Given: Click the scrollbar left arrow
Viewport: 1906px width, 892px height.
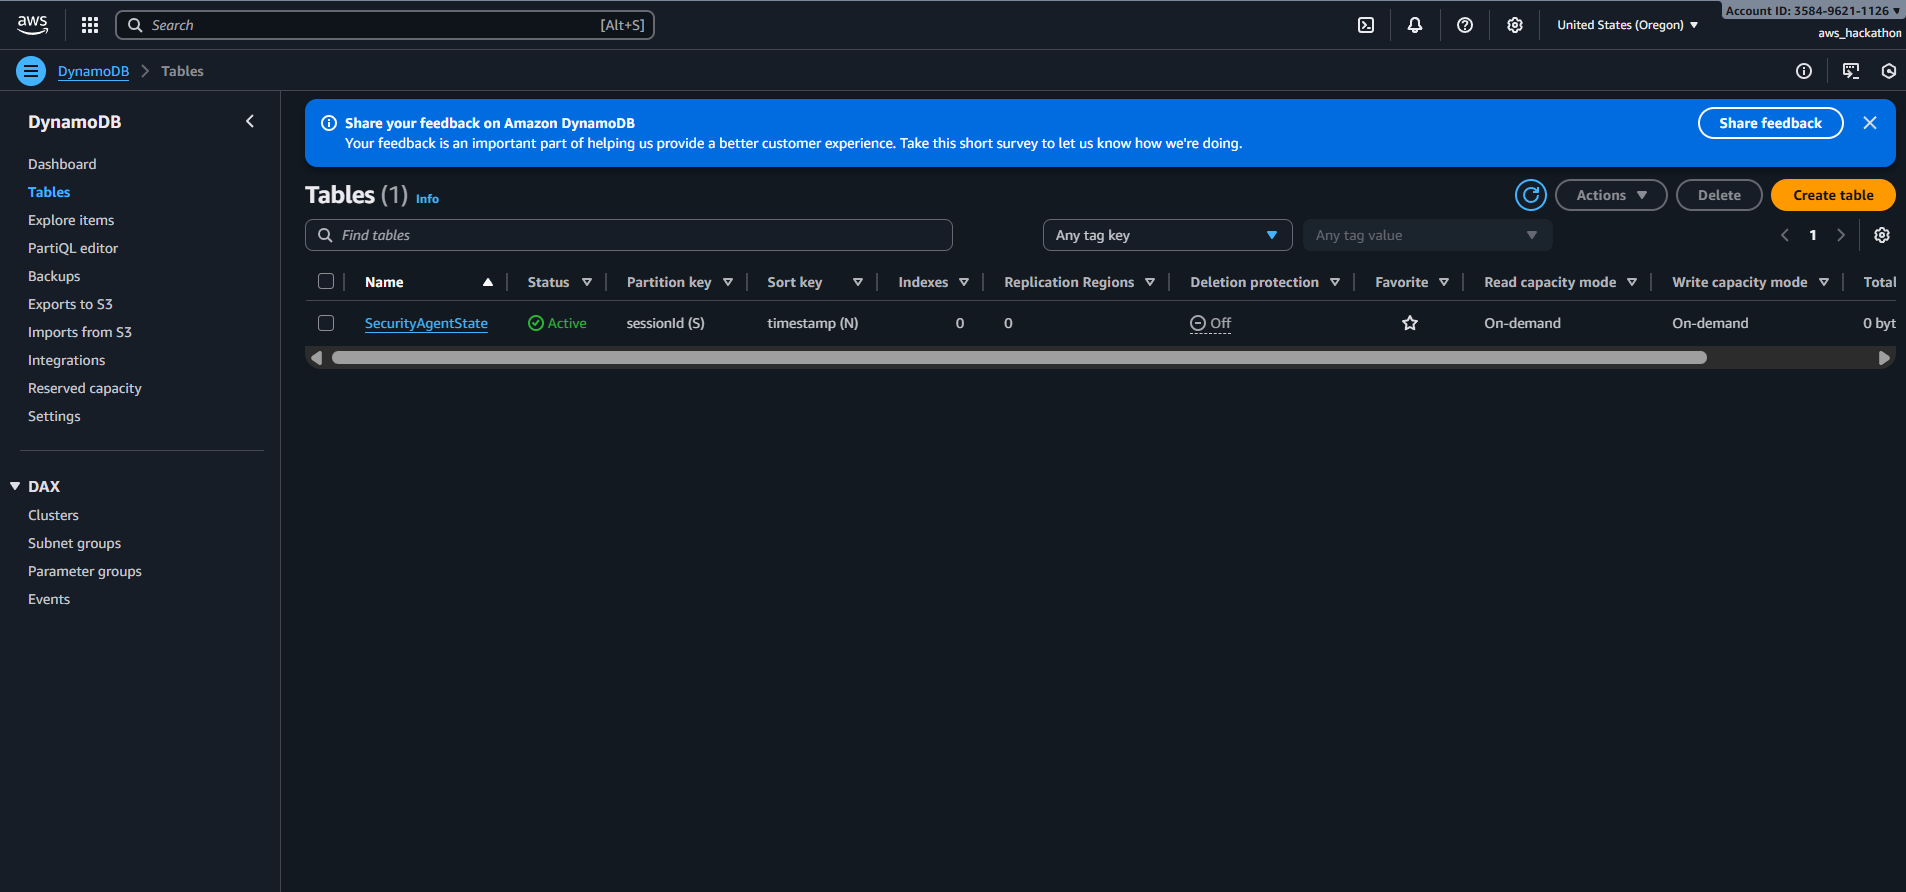Looking at the screenshot, I should [x=317, y=358].
